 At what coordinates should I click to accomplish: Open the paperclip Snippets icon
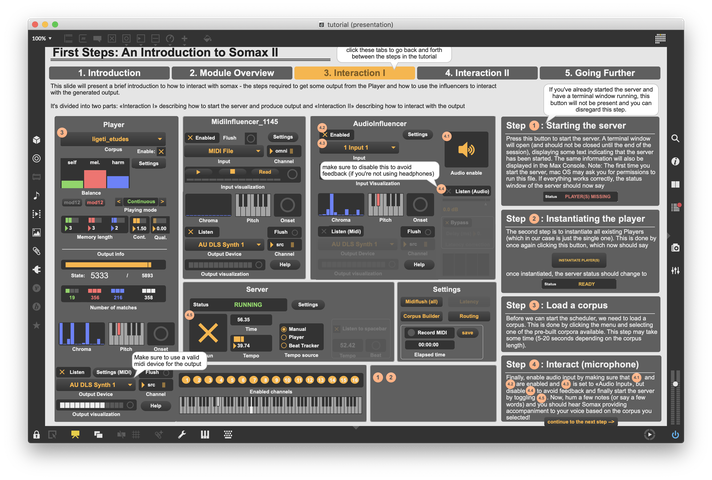pyautogui.click(x=37, y=251)
